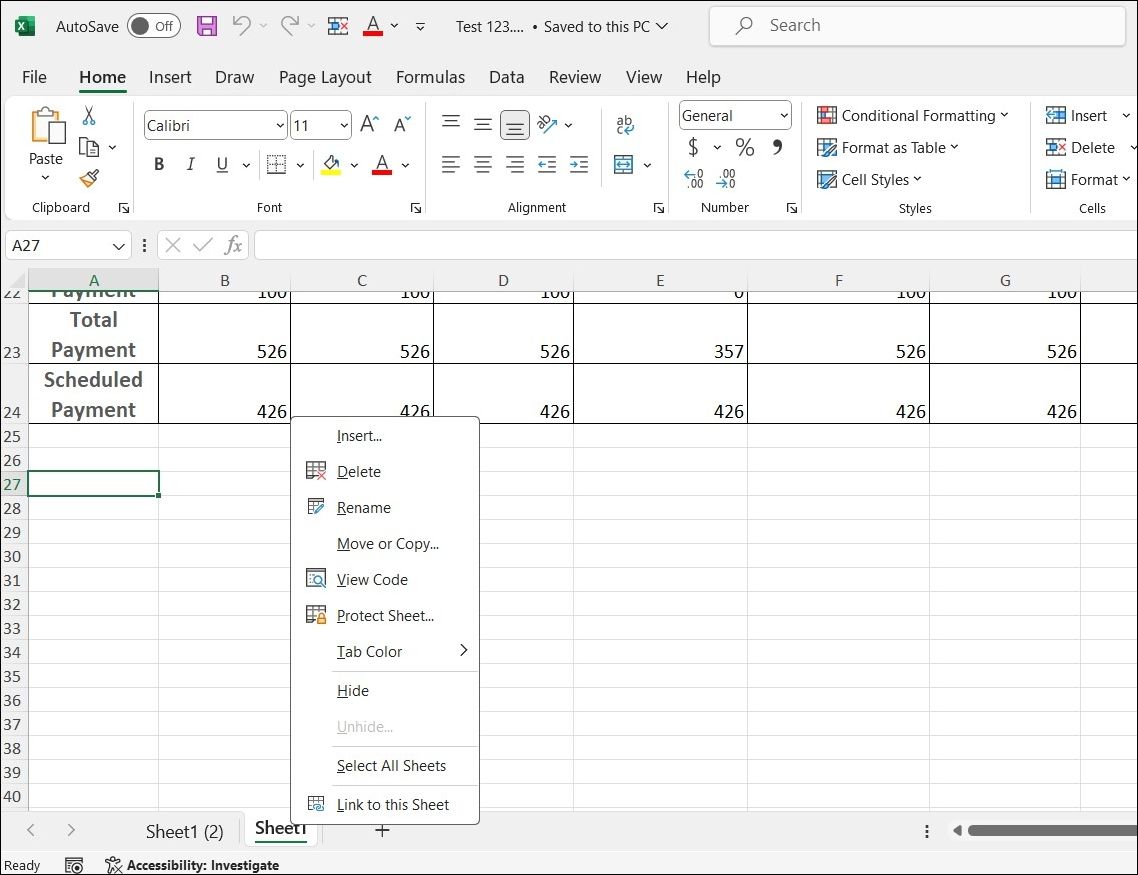This screenshot has height=875, width=1138.
Task: Click the Bold formatting icon
Action: pos(159,164)
